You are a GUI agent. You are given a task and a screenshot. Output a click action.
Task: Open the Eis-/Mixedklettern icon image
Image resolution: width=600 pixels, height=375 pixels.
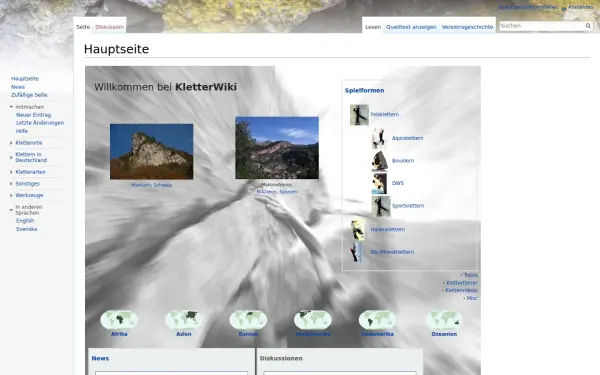click(357, 252)
